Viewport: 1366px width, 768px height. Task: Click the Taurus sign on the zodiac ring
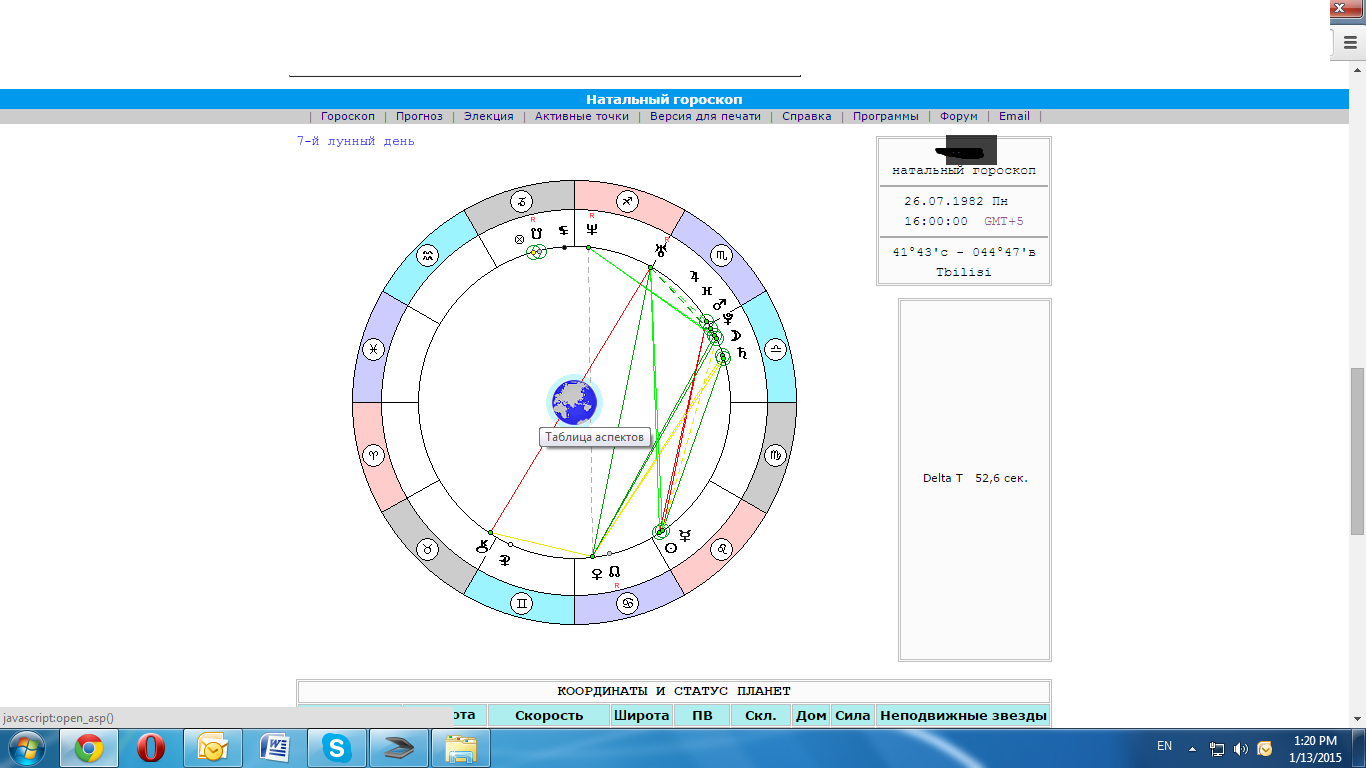coord(427,549)
